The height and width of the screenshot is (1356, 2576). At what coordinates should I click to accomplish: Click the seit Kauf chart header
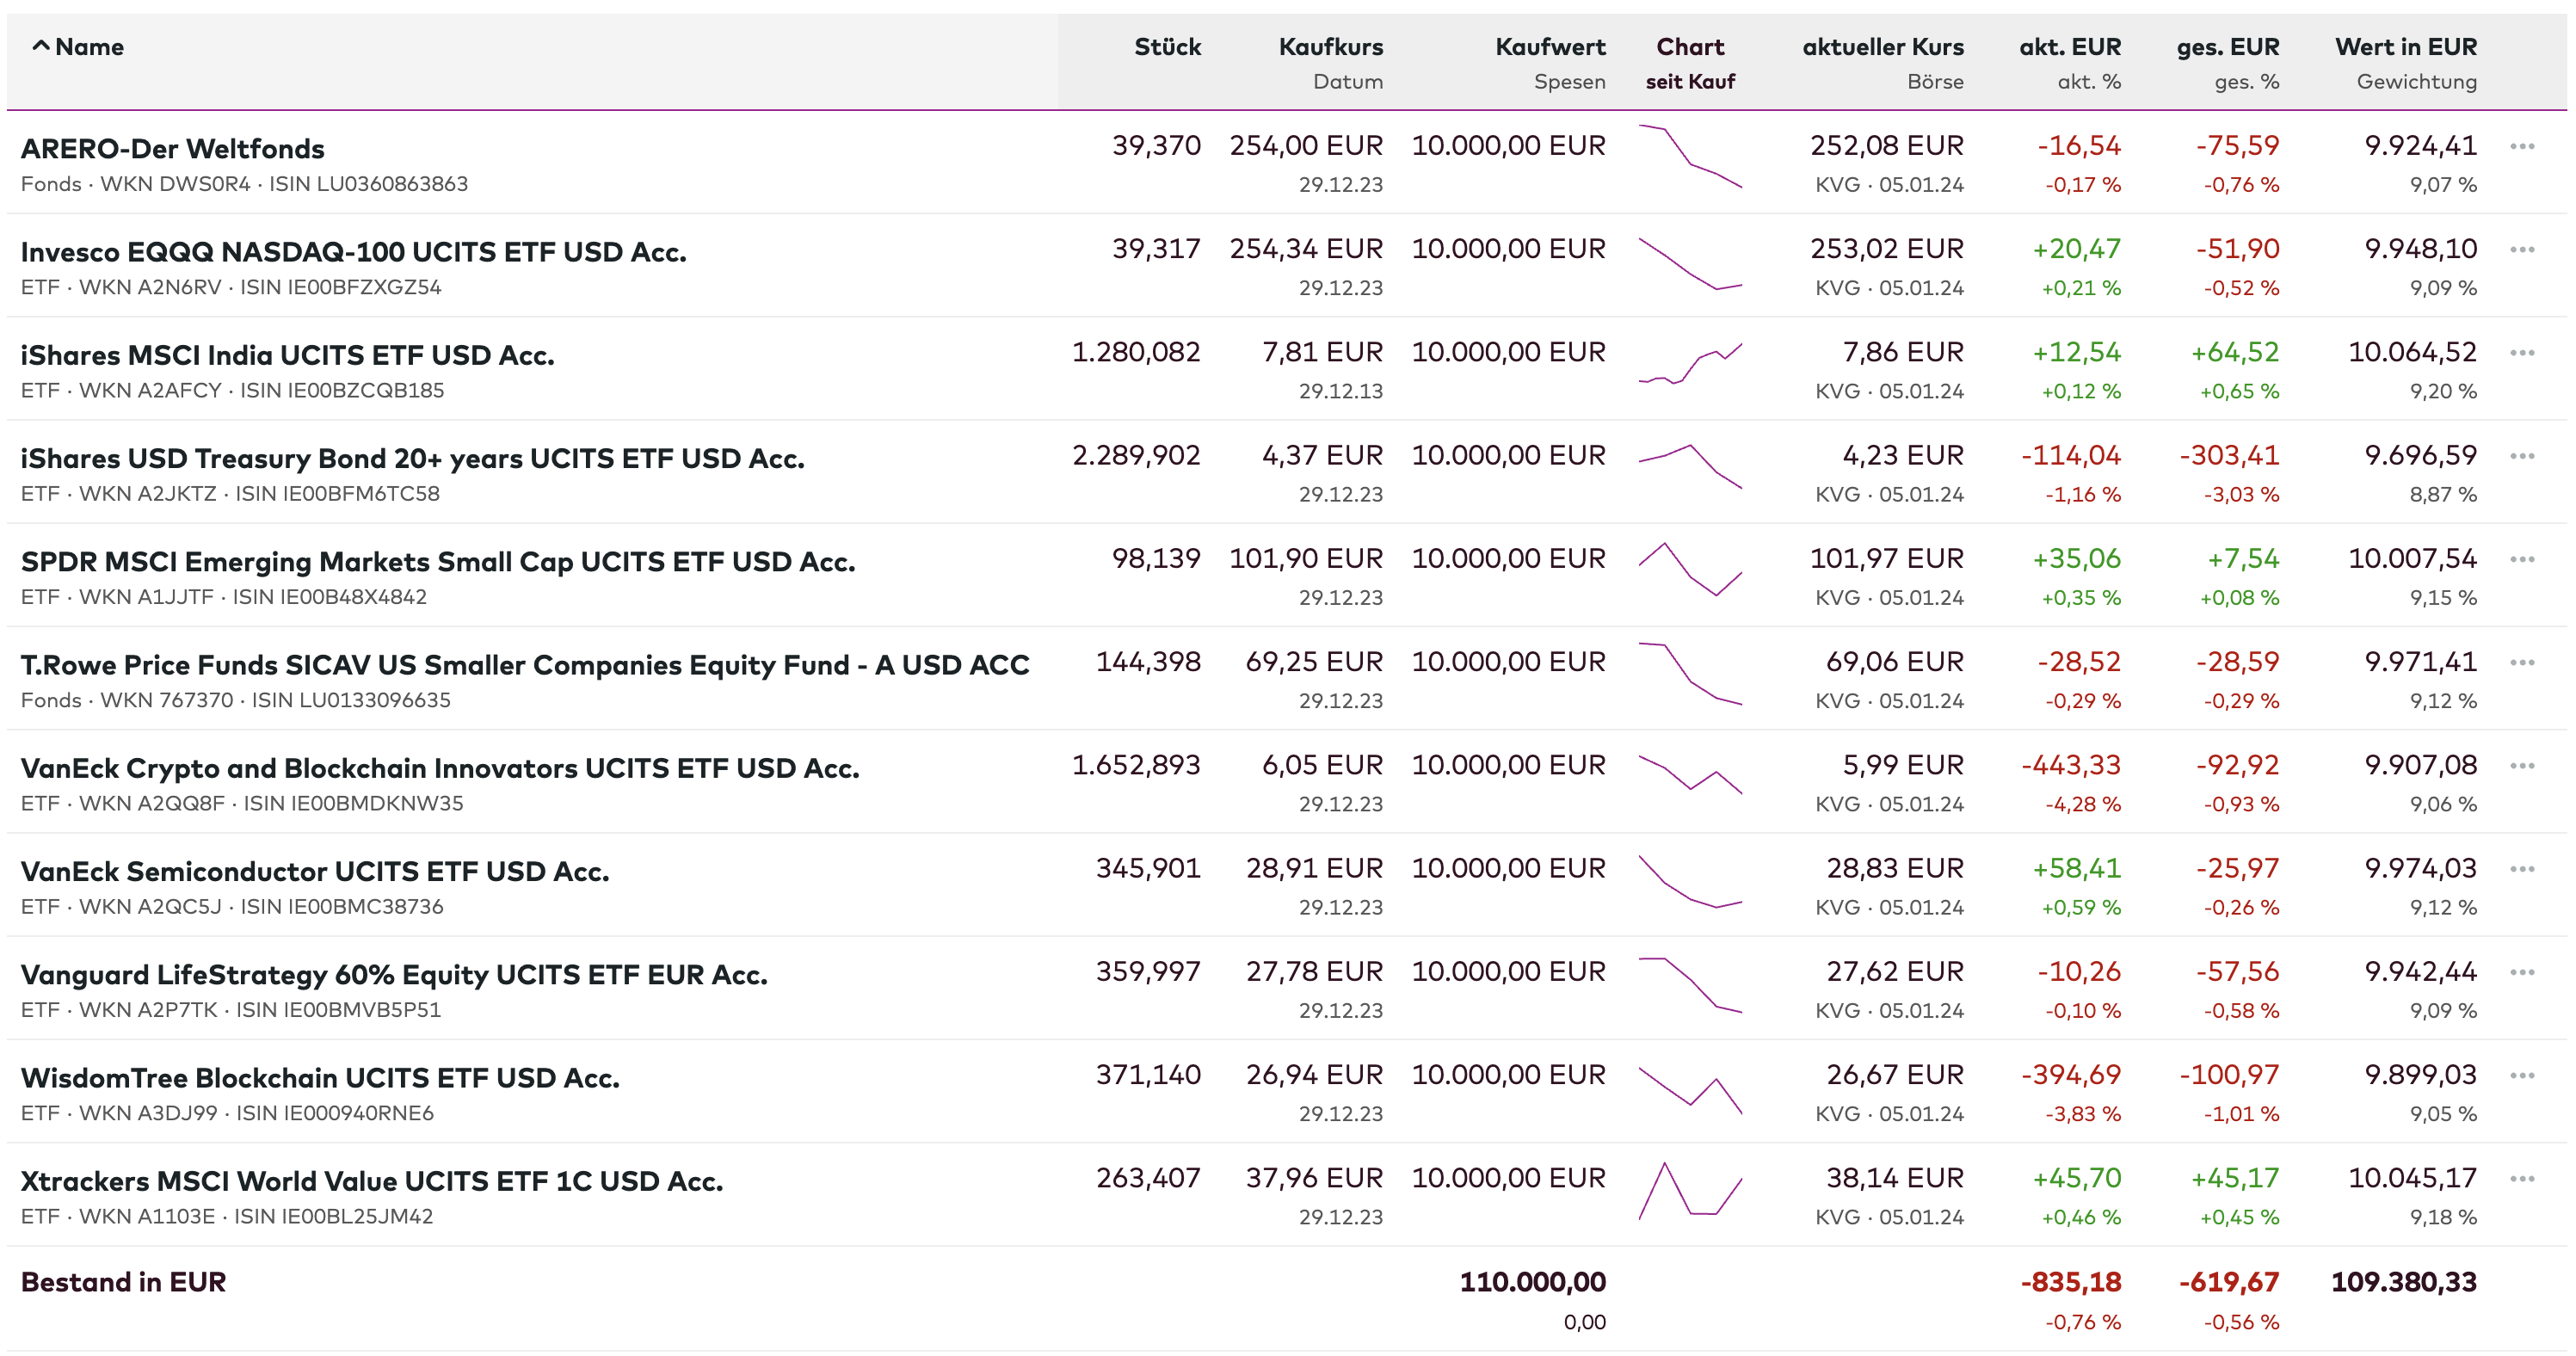click(1690, 82)
